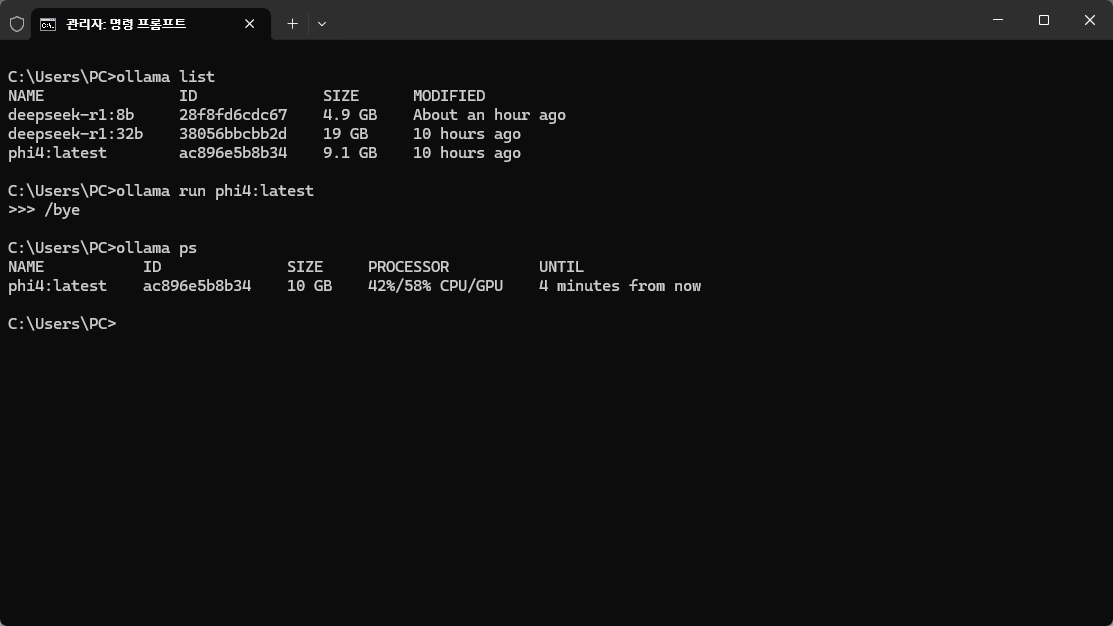Click the MODIFIED column header

click(449, 96)
